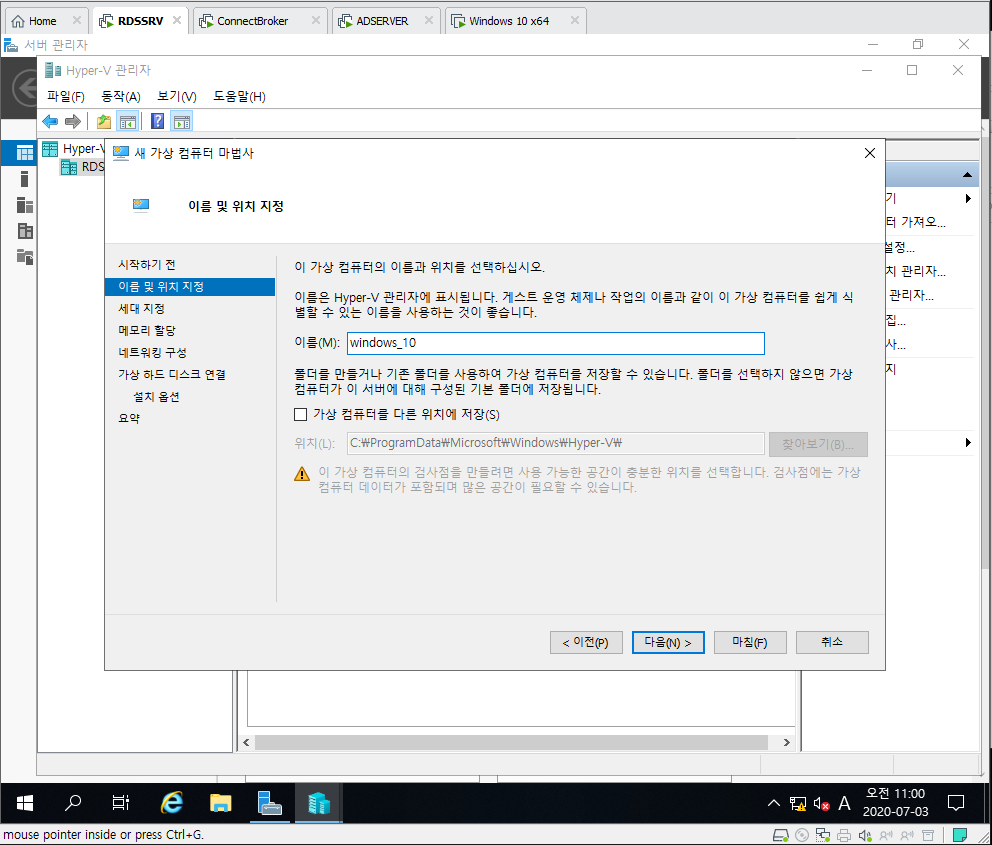
Task: Click the Server Manager back navigation circle
Action: (27, 88)
